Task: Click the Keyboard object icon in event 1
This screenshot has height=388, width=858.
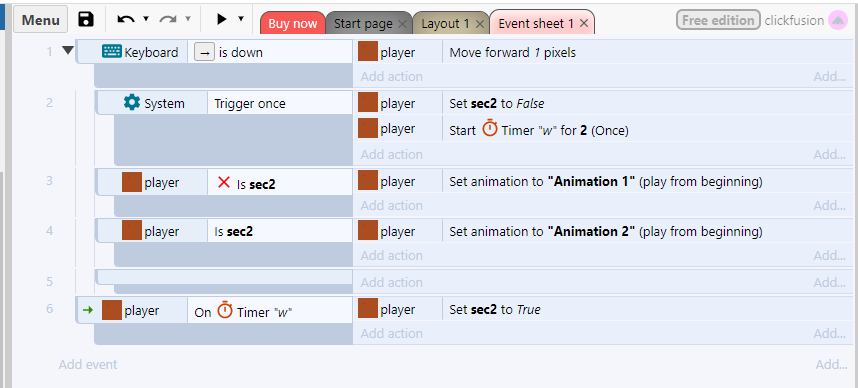Action: [x=112, y=52]
